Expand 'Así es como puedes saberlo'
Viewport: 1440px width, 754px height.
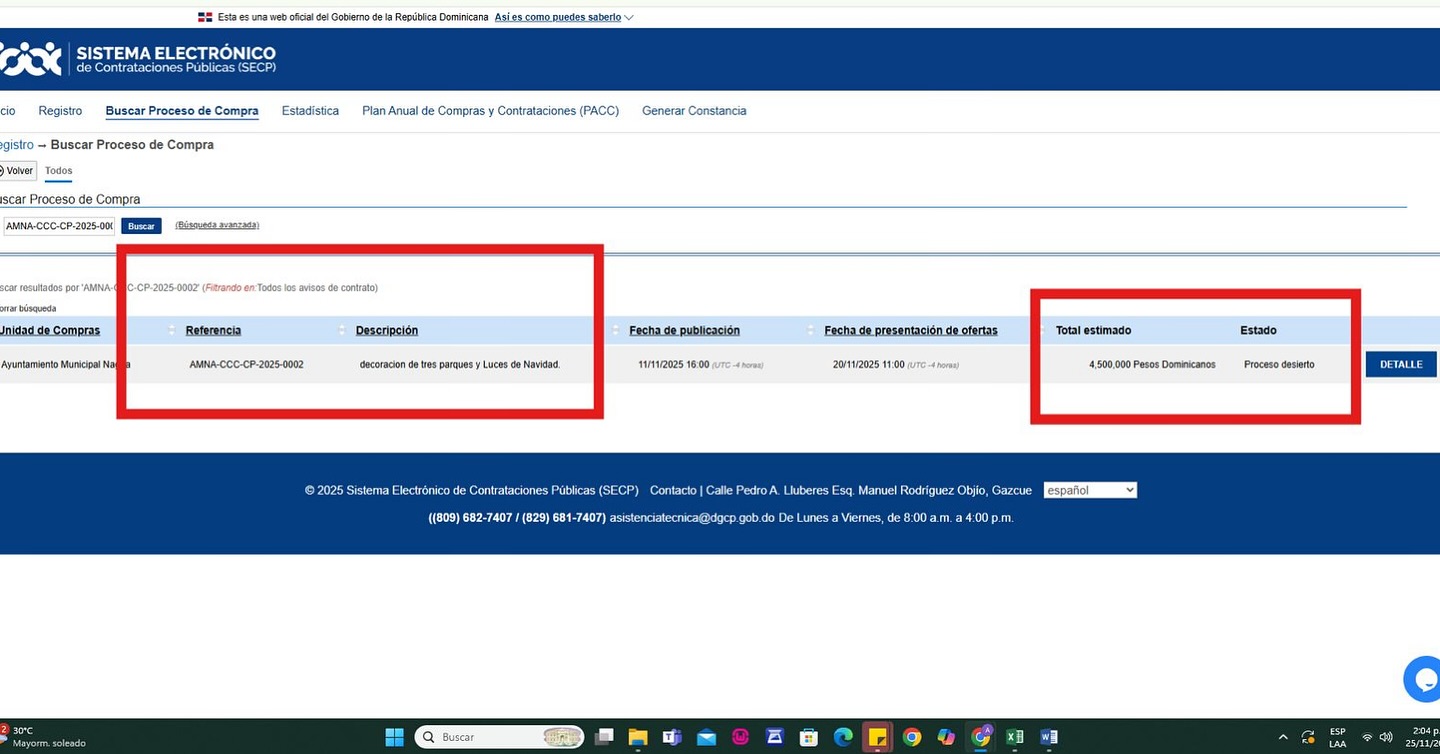(563, 17)
